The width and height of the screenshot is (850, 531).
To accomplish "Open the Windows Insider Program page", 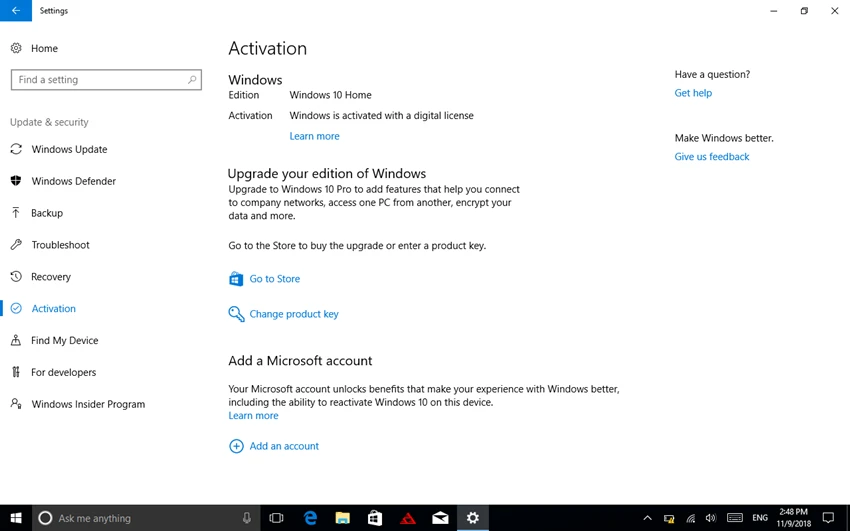I will (88, 404).
